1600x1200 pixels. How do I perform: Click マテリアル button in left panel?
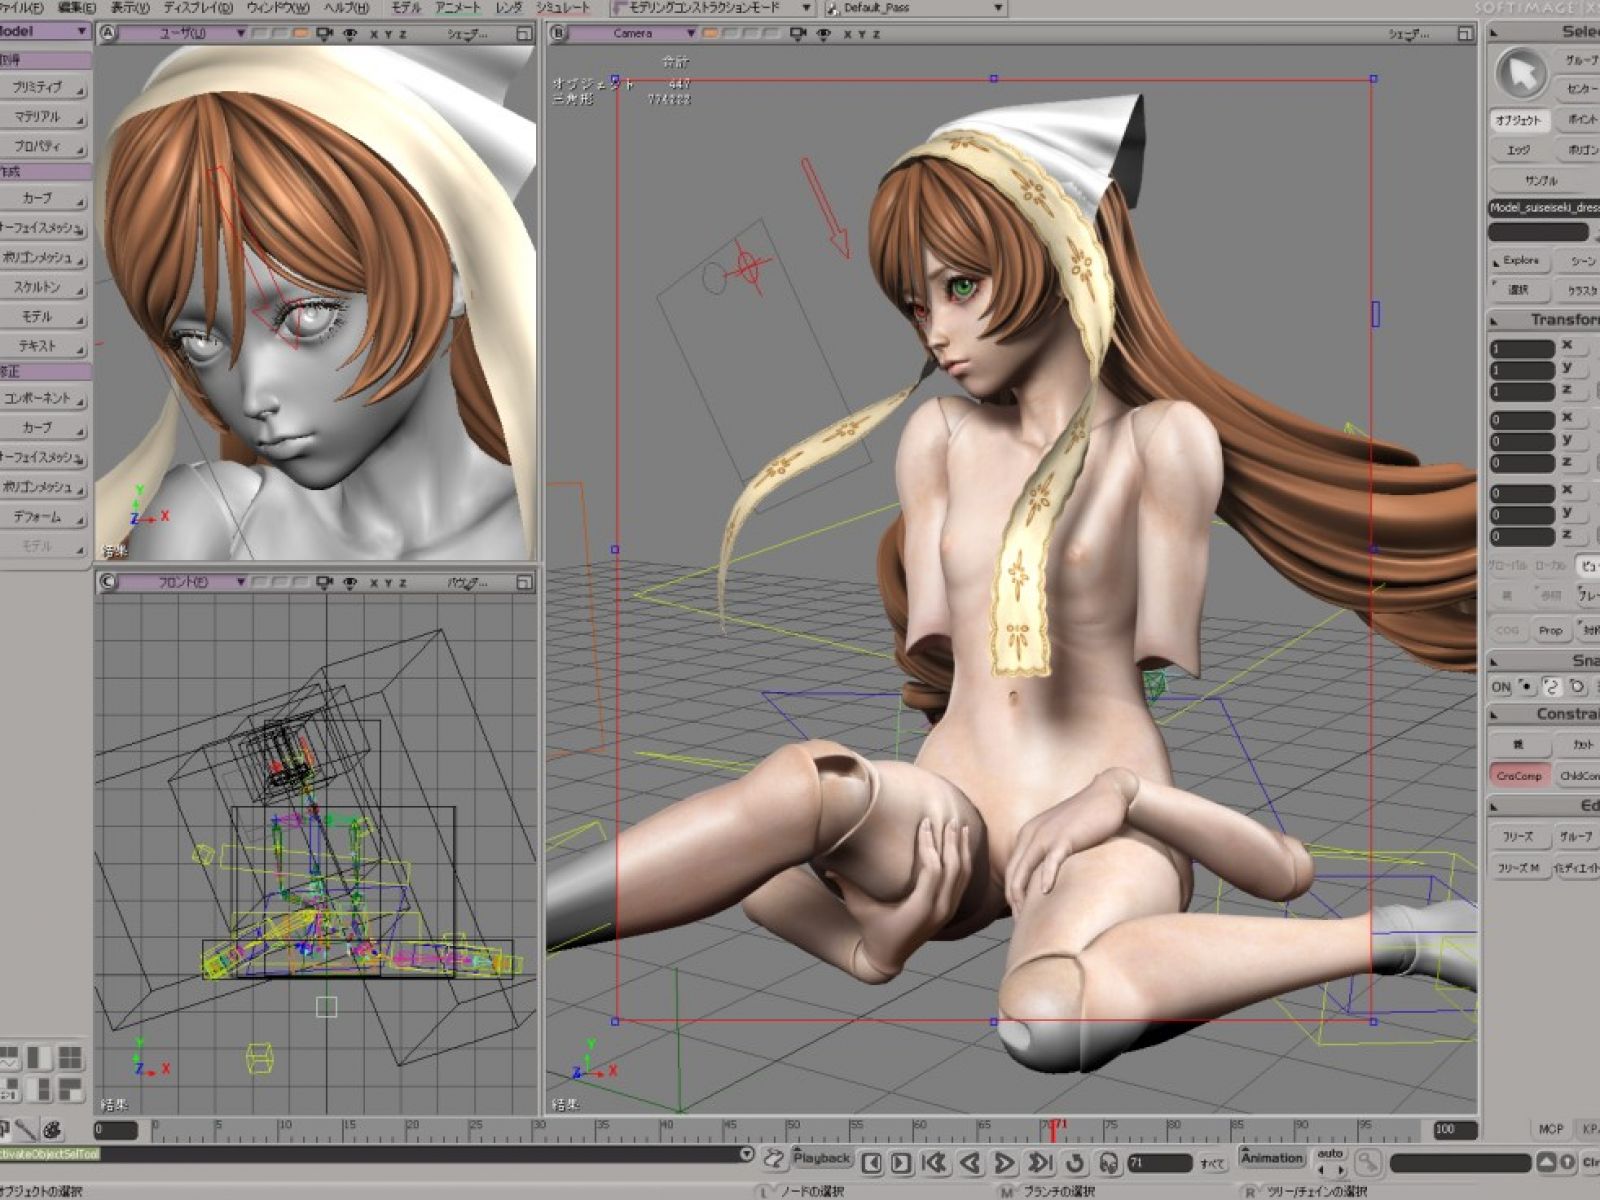42,117
